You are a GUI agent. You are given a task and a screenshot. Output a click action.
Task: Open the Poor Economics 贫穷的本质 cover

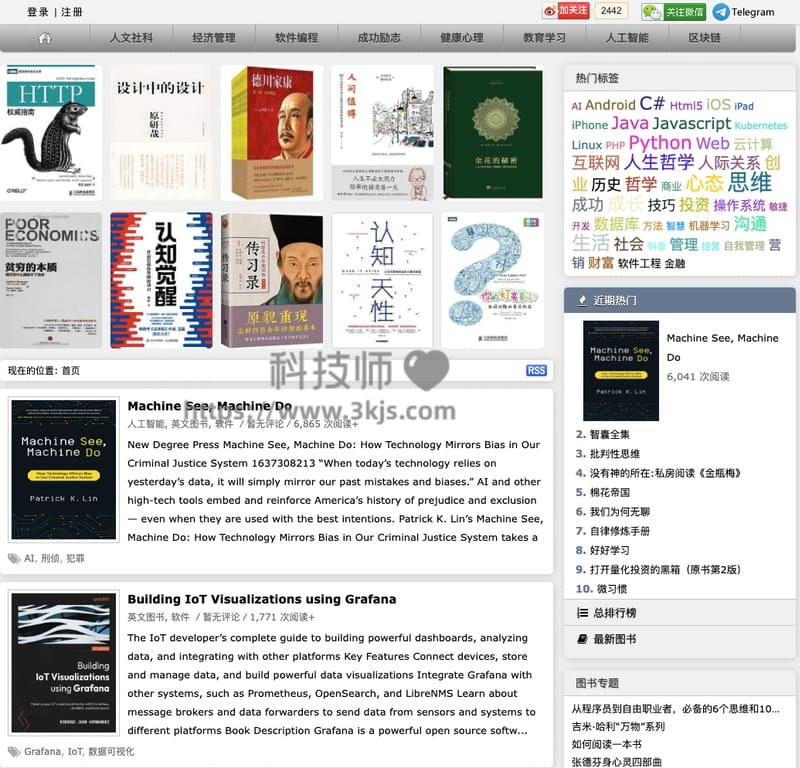point(51,281)
